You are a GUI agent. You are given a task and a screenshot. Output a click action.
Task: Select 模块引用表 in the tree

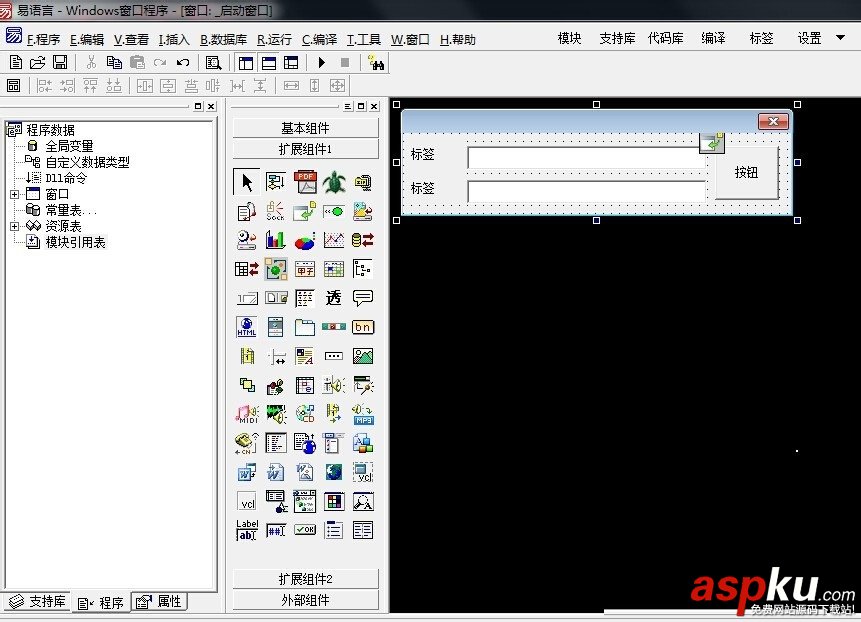(75, 242)
